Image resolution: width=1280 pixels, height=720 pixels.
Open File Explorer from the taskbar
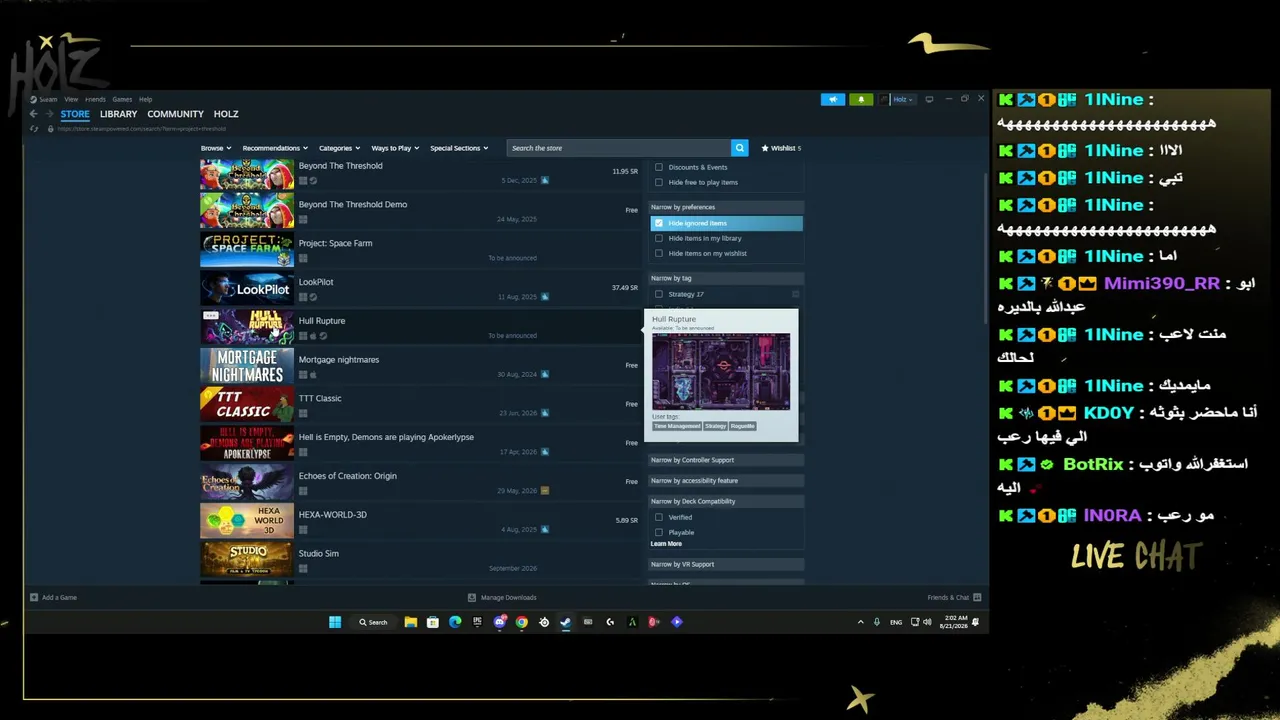[410, 622]
